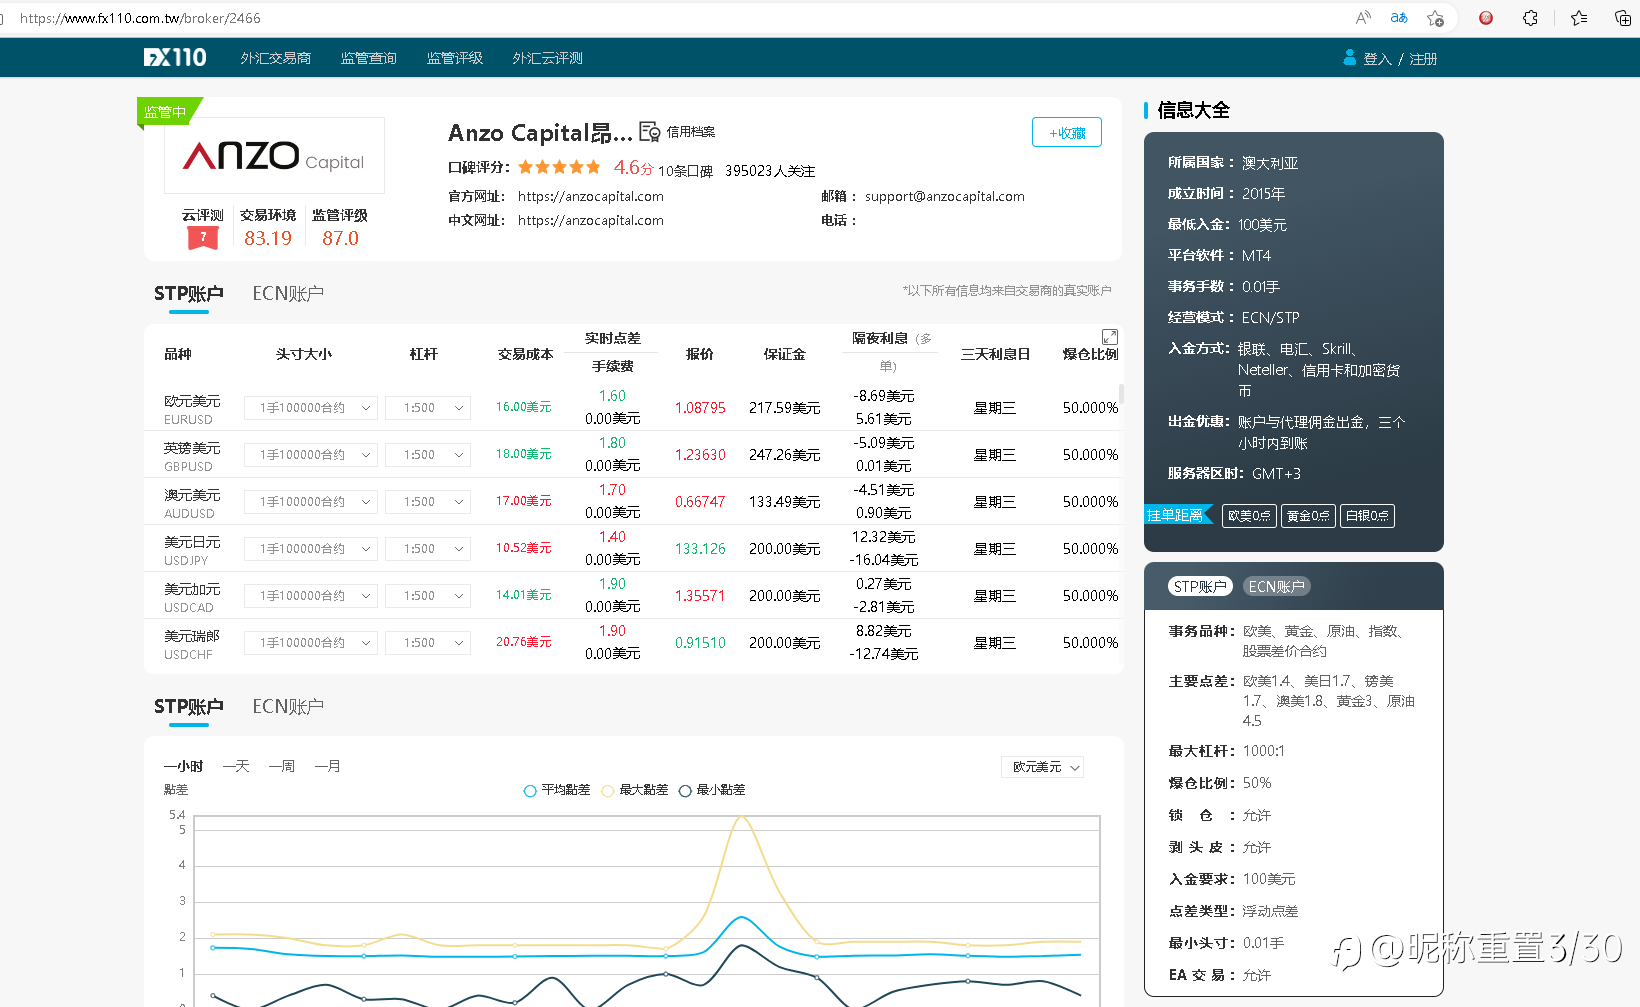Open the browser favorites list icon
Image resolution: width=1640 pixels, height=1007 pixels.
(x=1579, y=18)
